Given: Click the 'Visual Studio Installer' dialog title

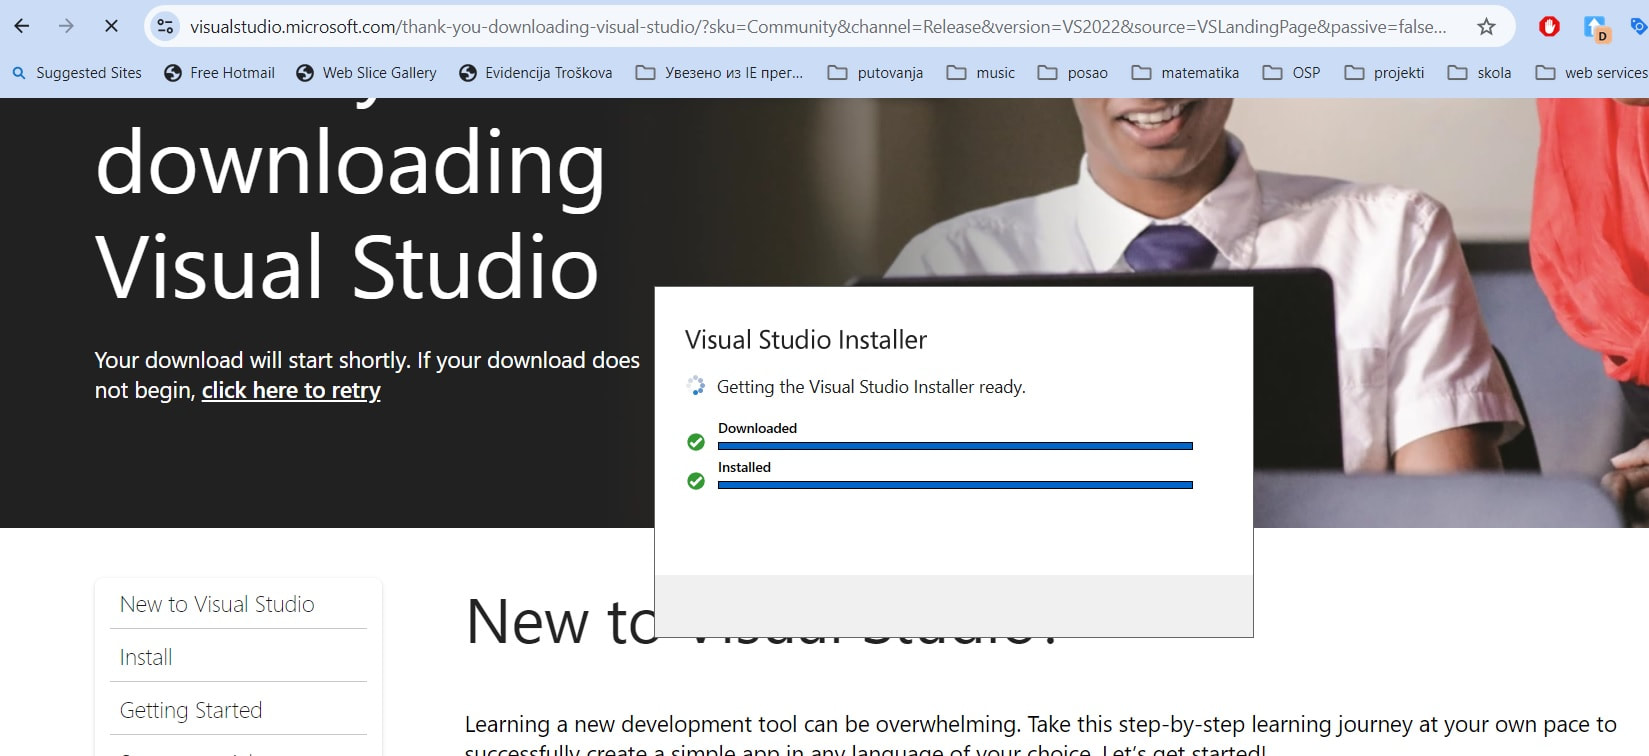Looking at the screenshot, I should point(806,340).
